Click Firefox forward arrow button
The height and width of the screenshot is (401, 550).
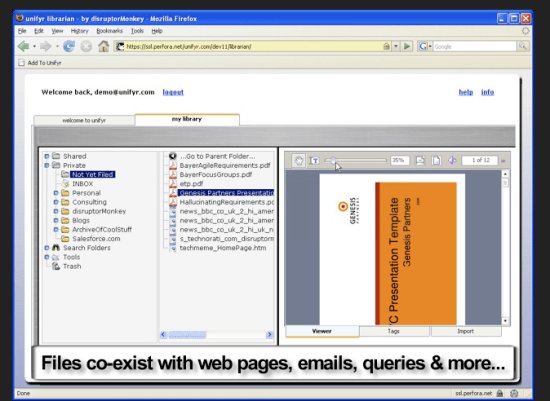[46, 46]
